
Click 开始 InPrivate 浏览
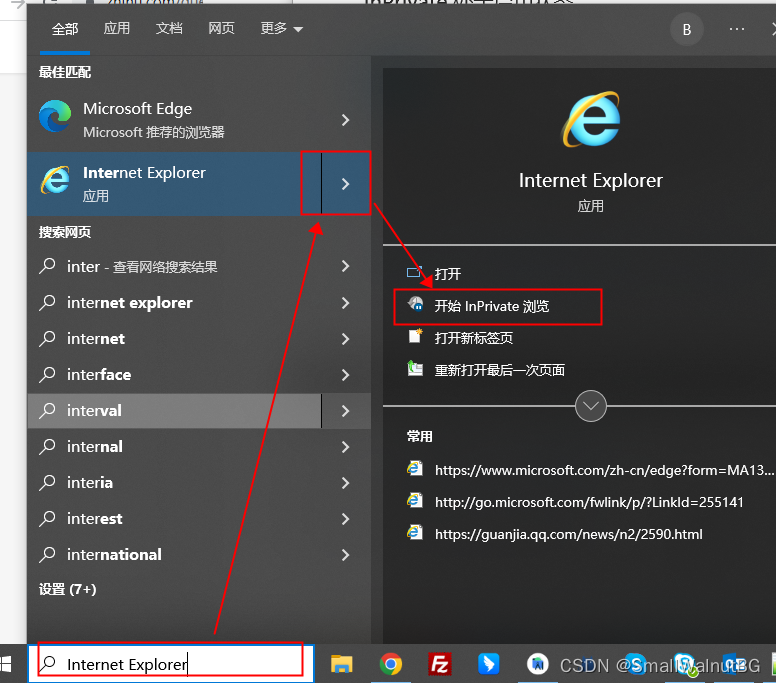click(x=492, y=306)
